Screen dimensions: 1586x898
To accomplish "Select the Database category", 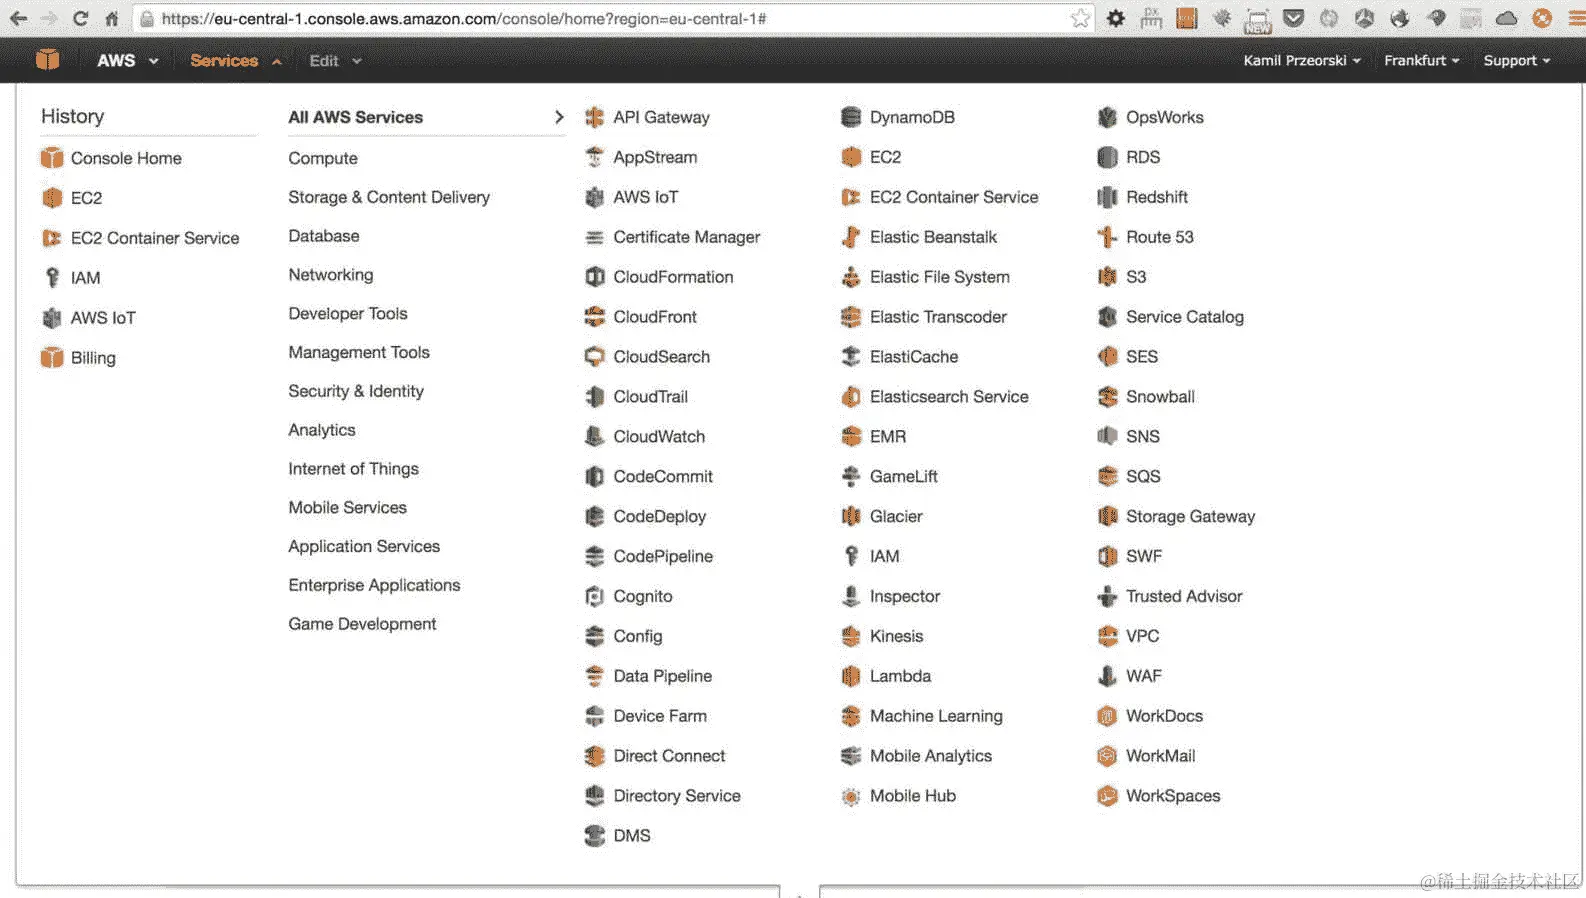I will click(324, 236).
